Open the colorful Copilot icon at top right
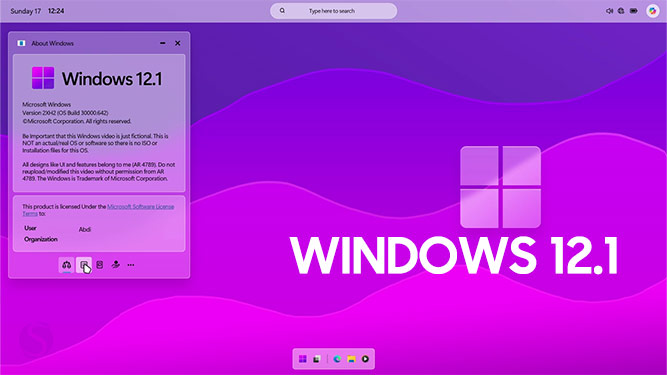 click(653, 11)
